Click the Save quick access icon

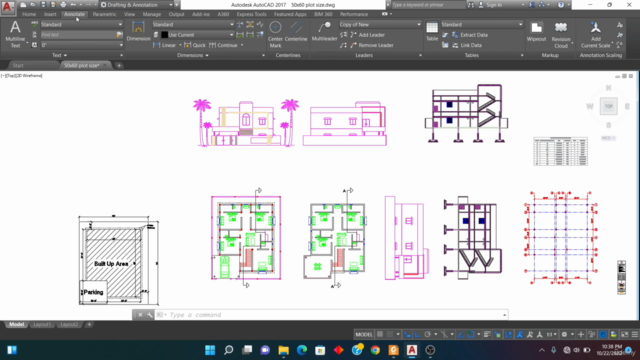pos(43,5)
